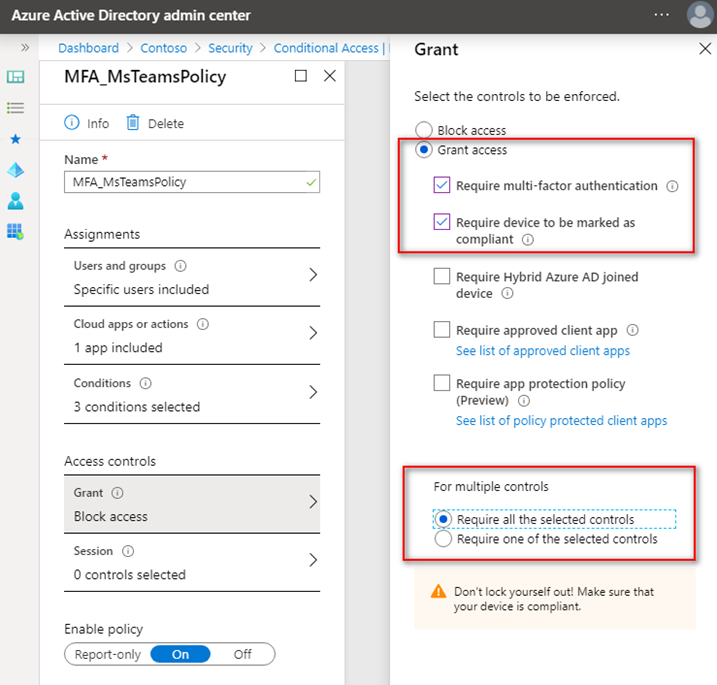717x685 pixels.
Task: Expand Cloud apps or actions chevron
Action: tap(313, 333)
